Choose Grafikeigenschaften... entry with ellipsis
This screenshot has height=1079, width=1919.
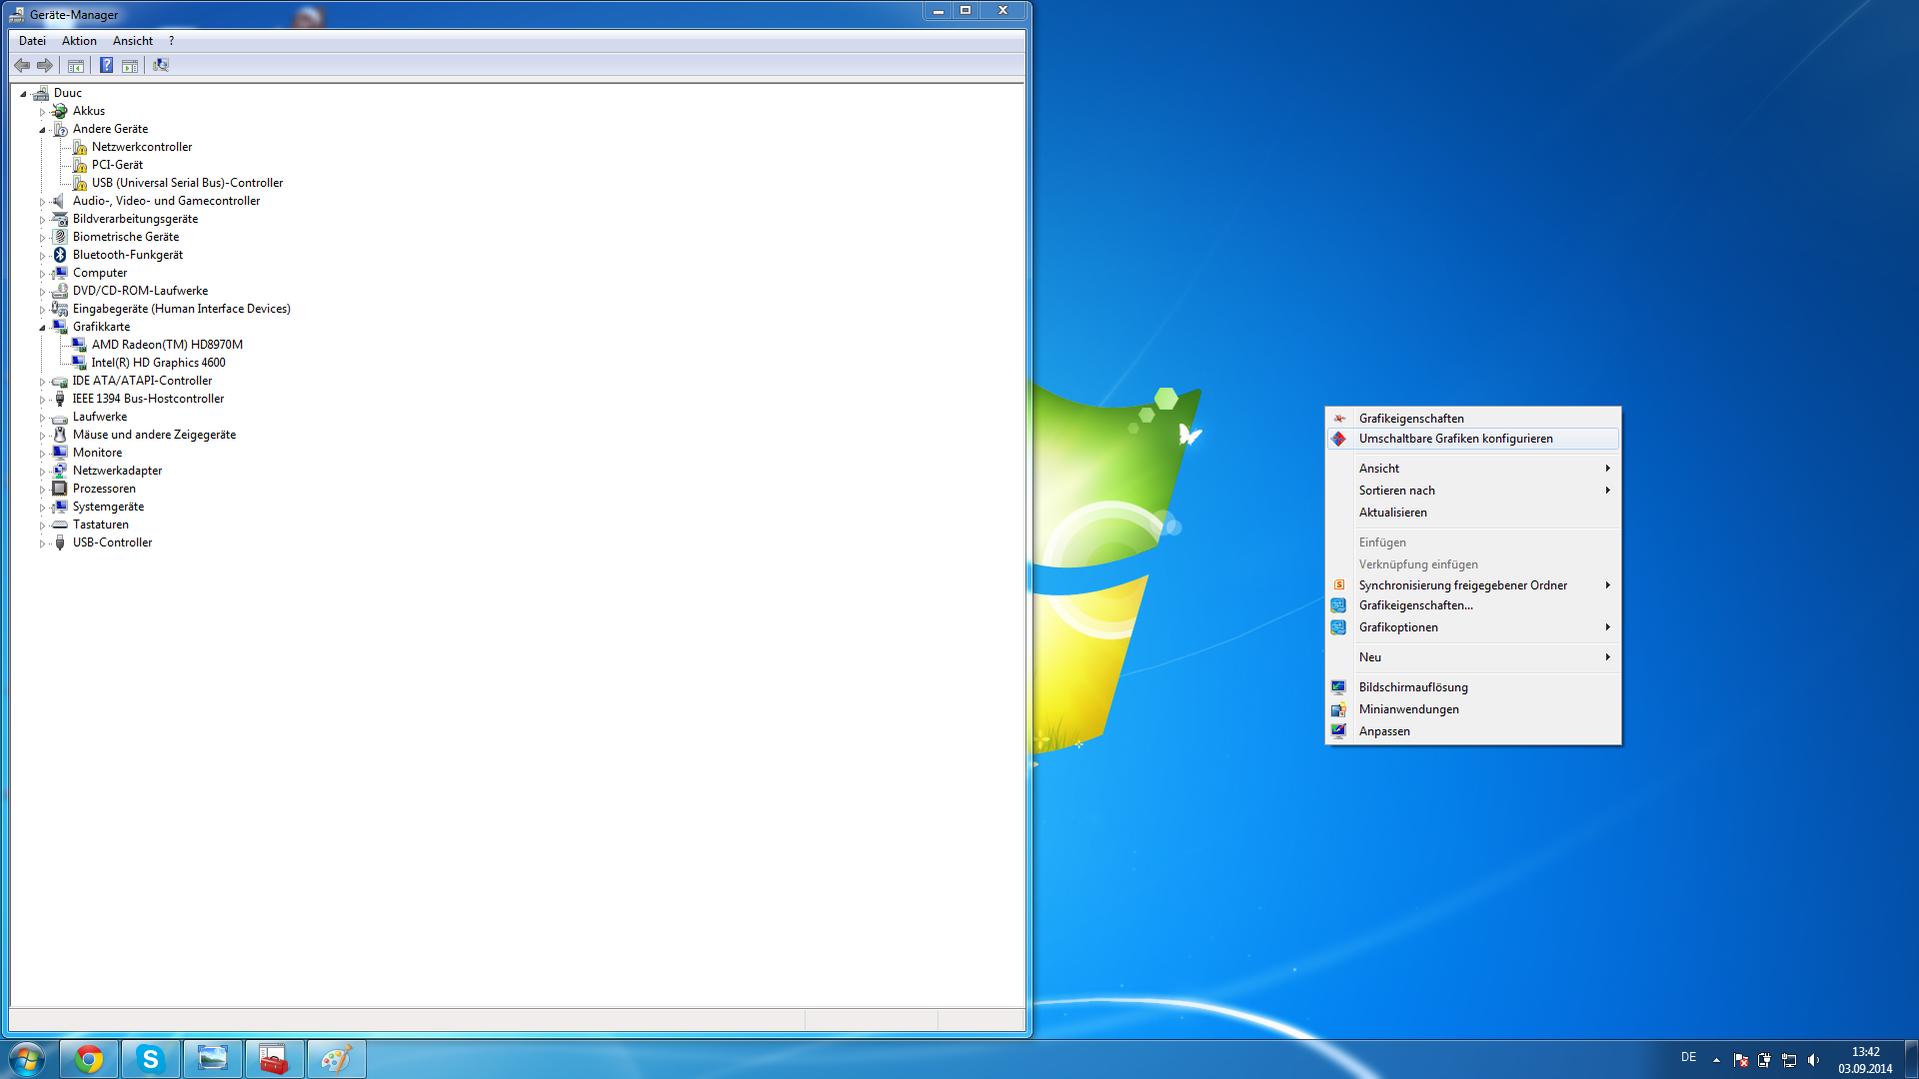[x=1472, y=606]
